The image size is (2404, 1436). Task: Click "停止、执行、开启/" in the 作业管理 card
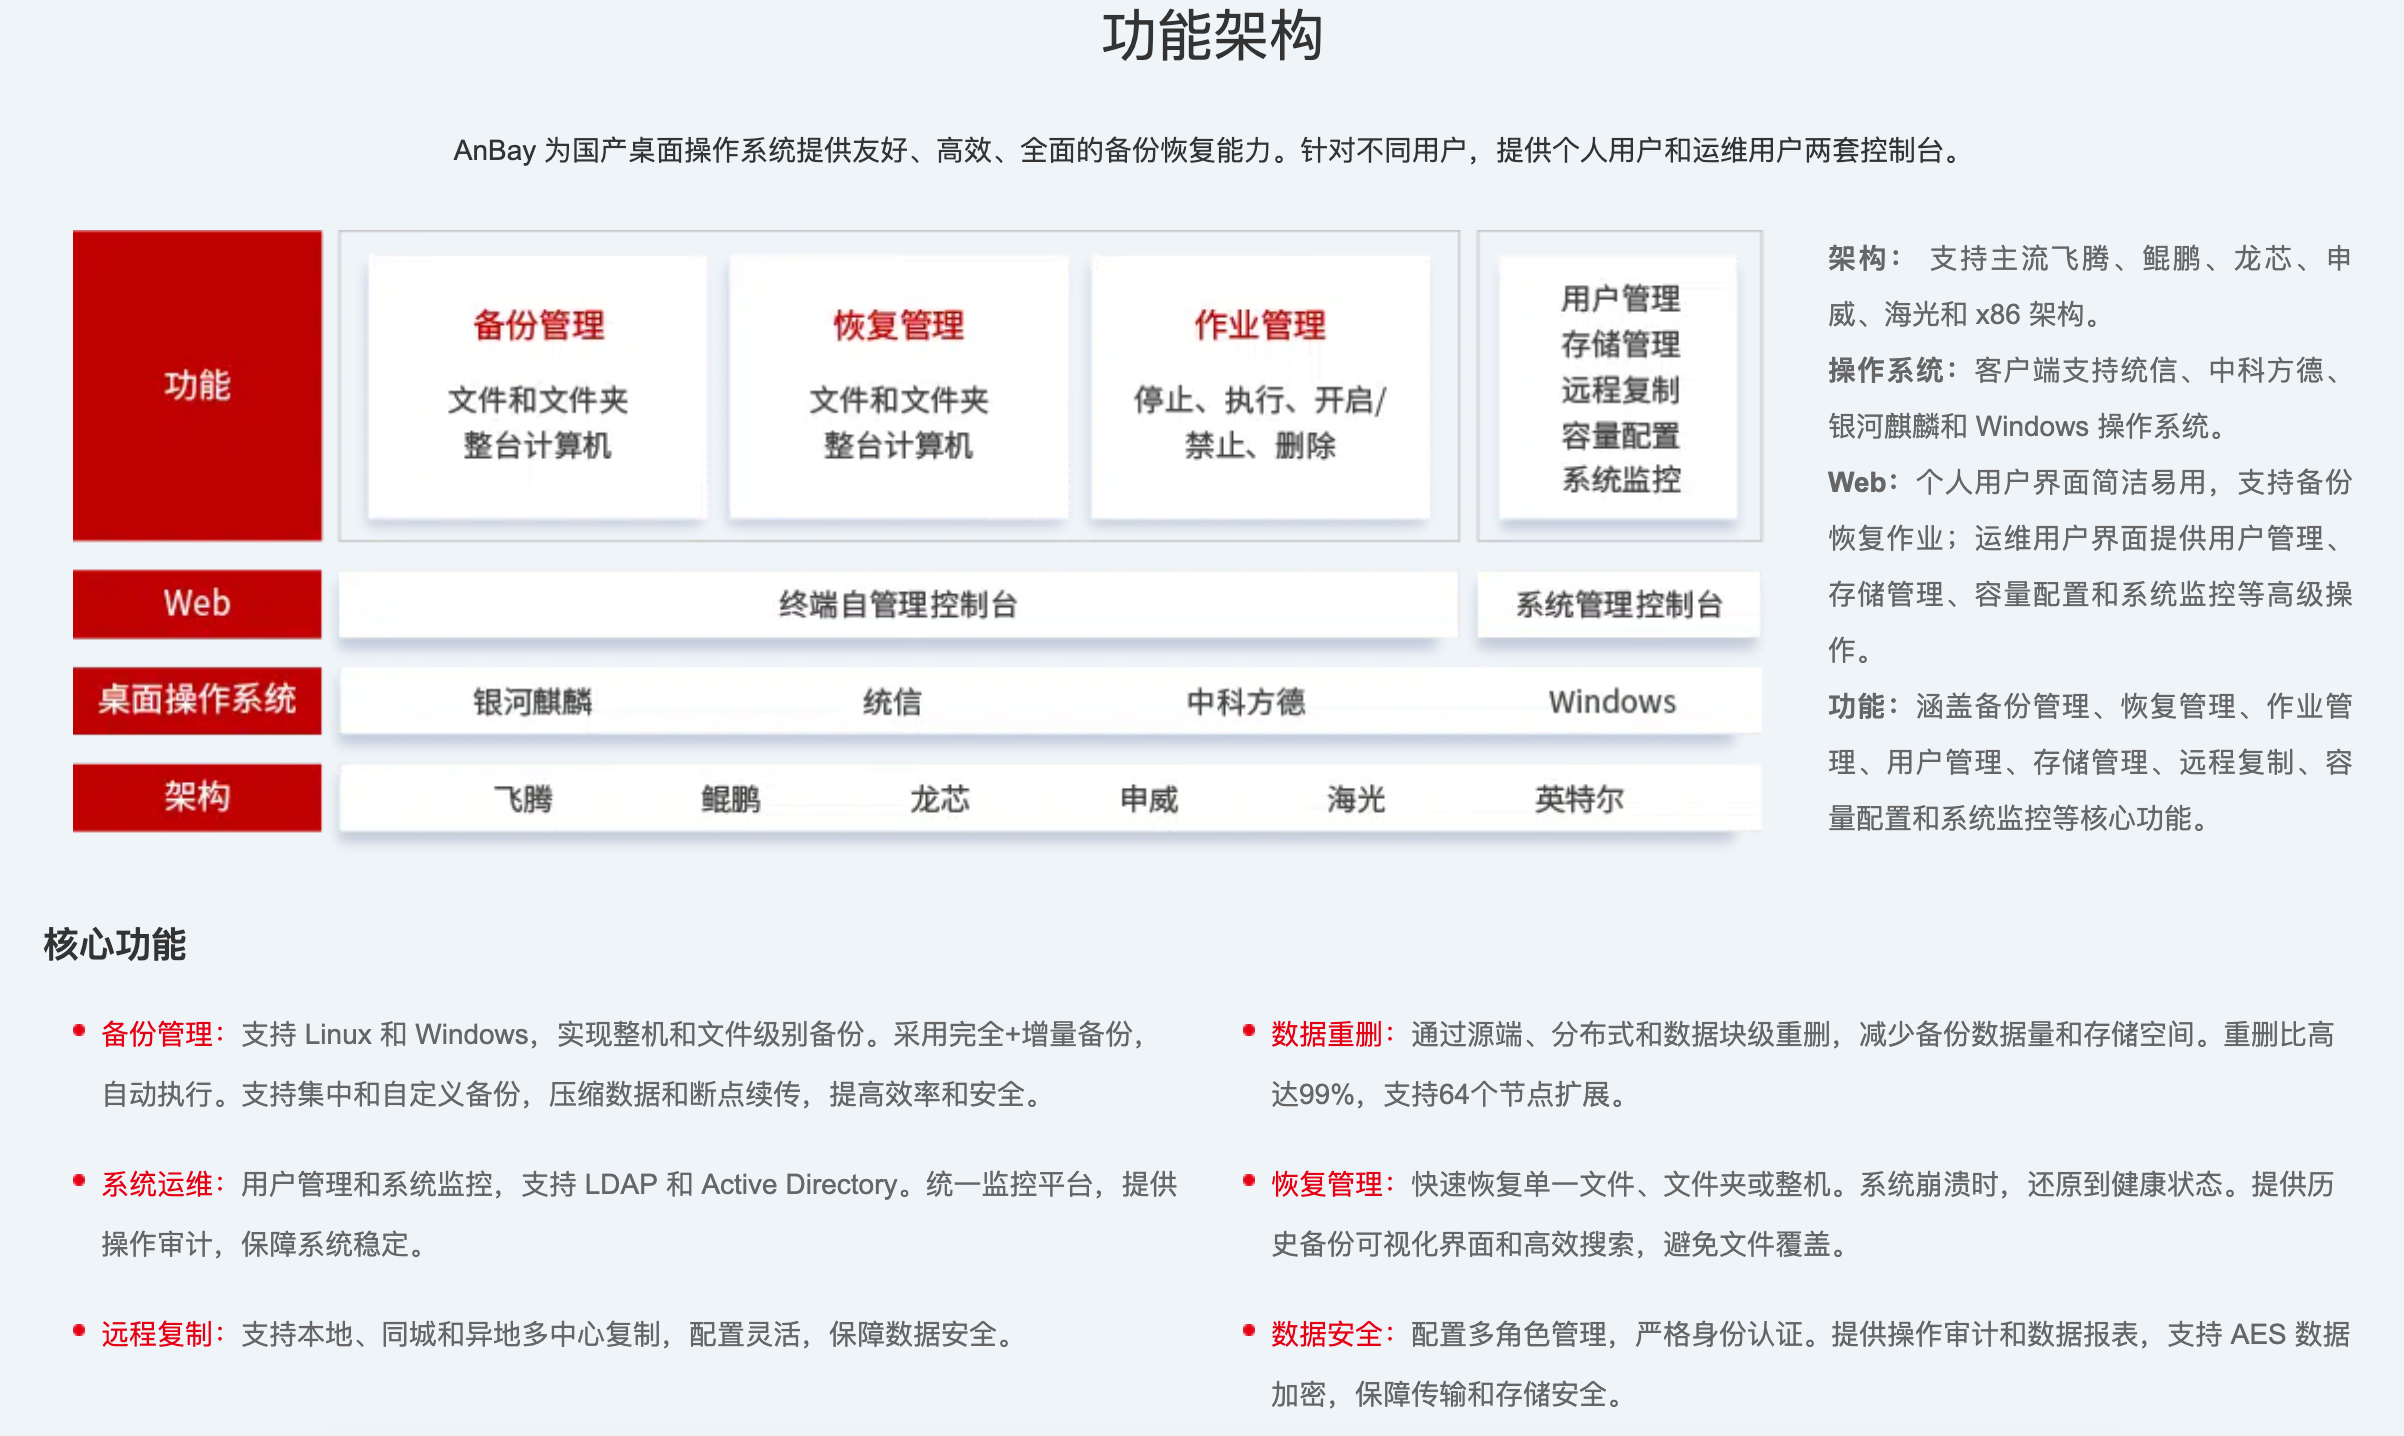click(1260, 400)
